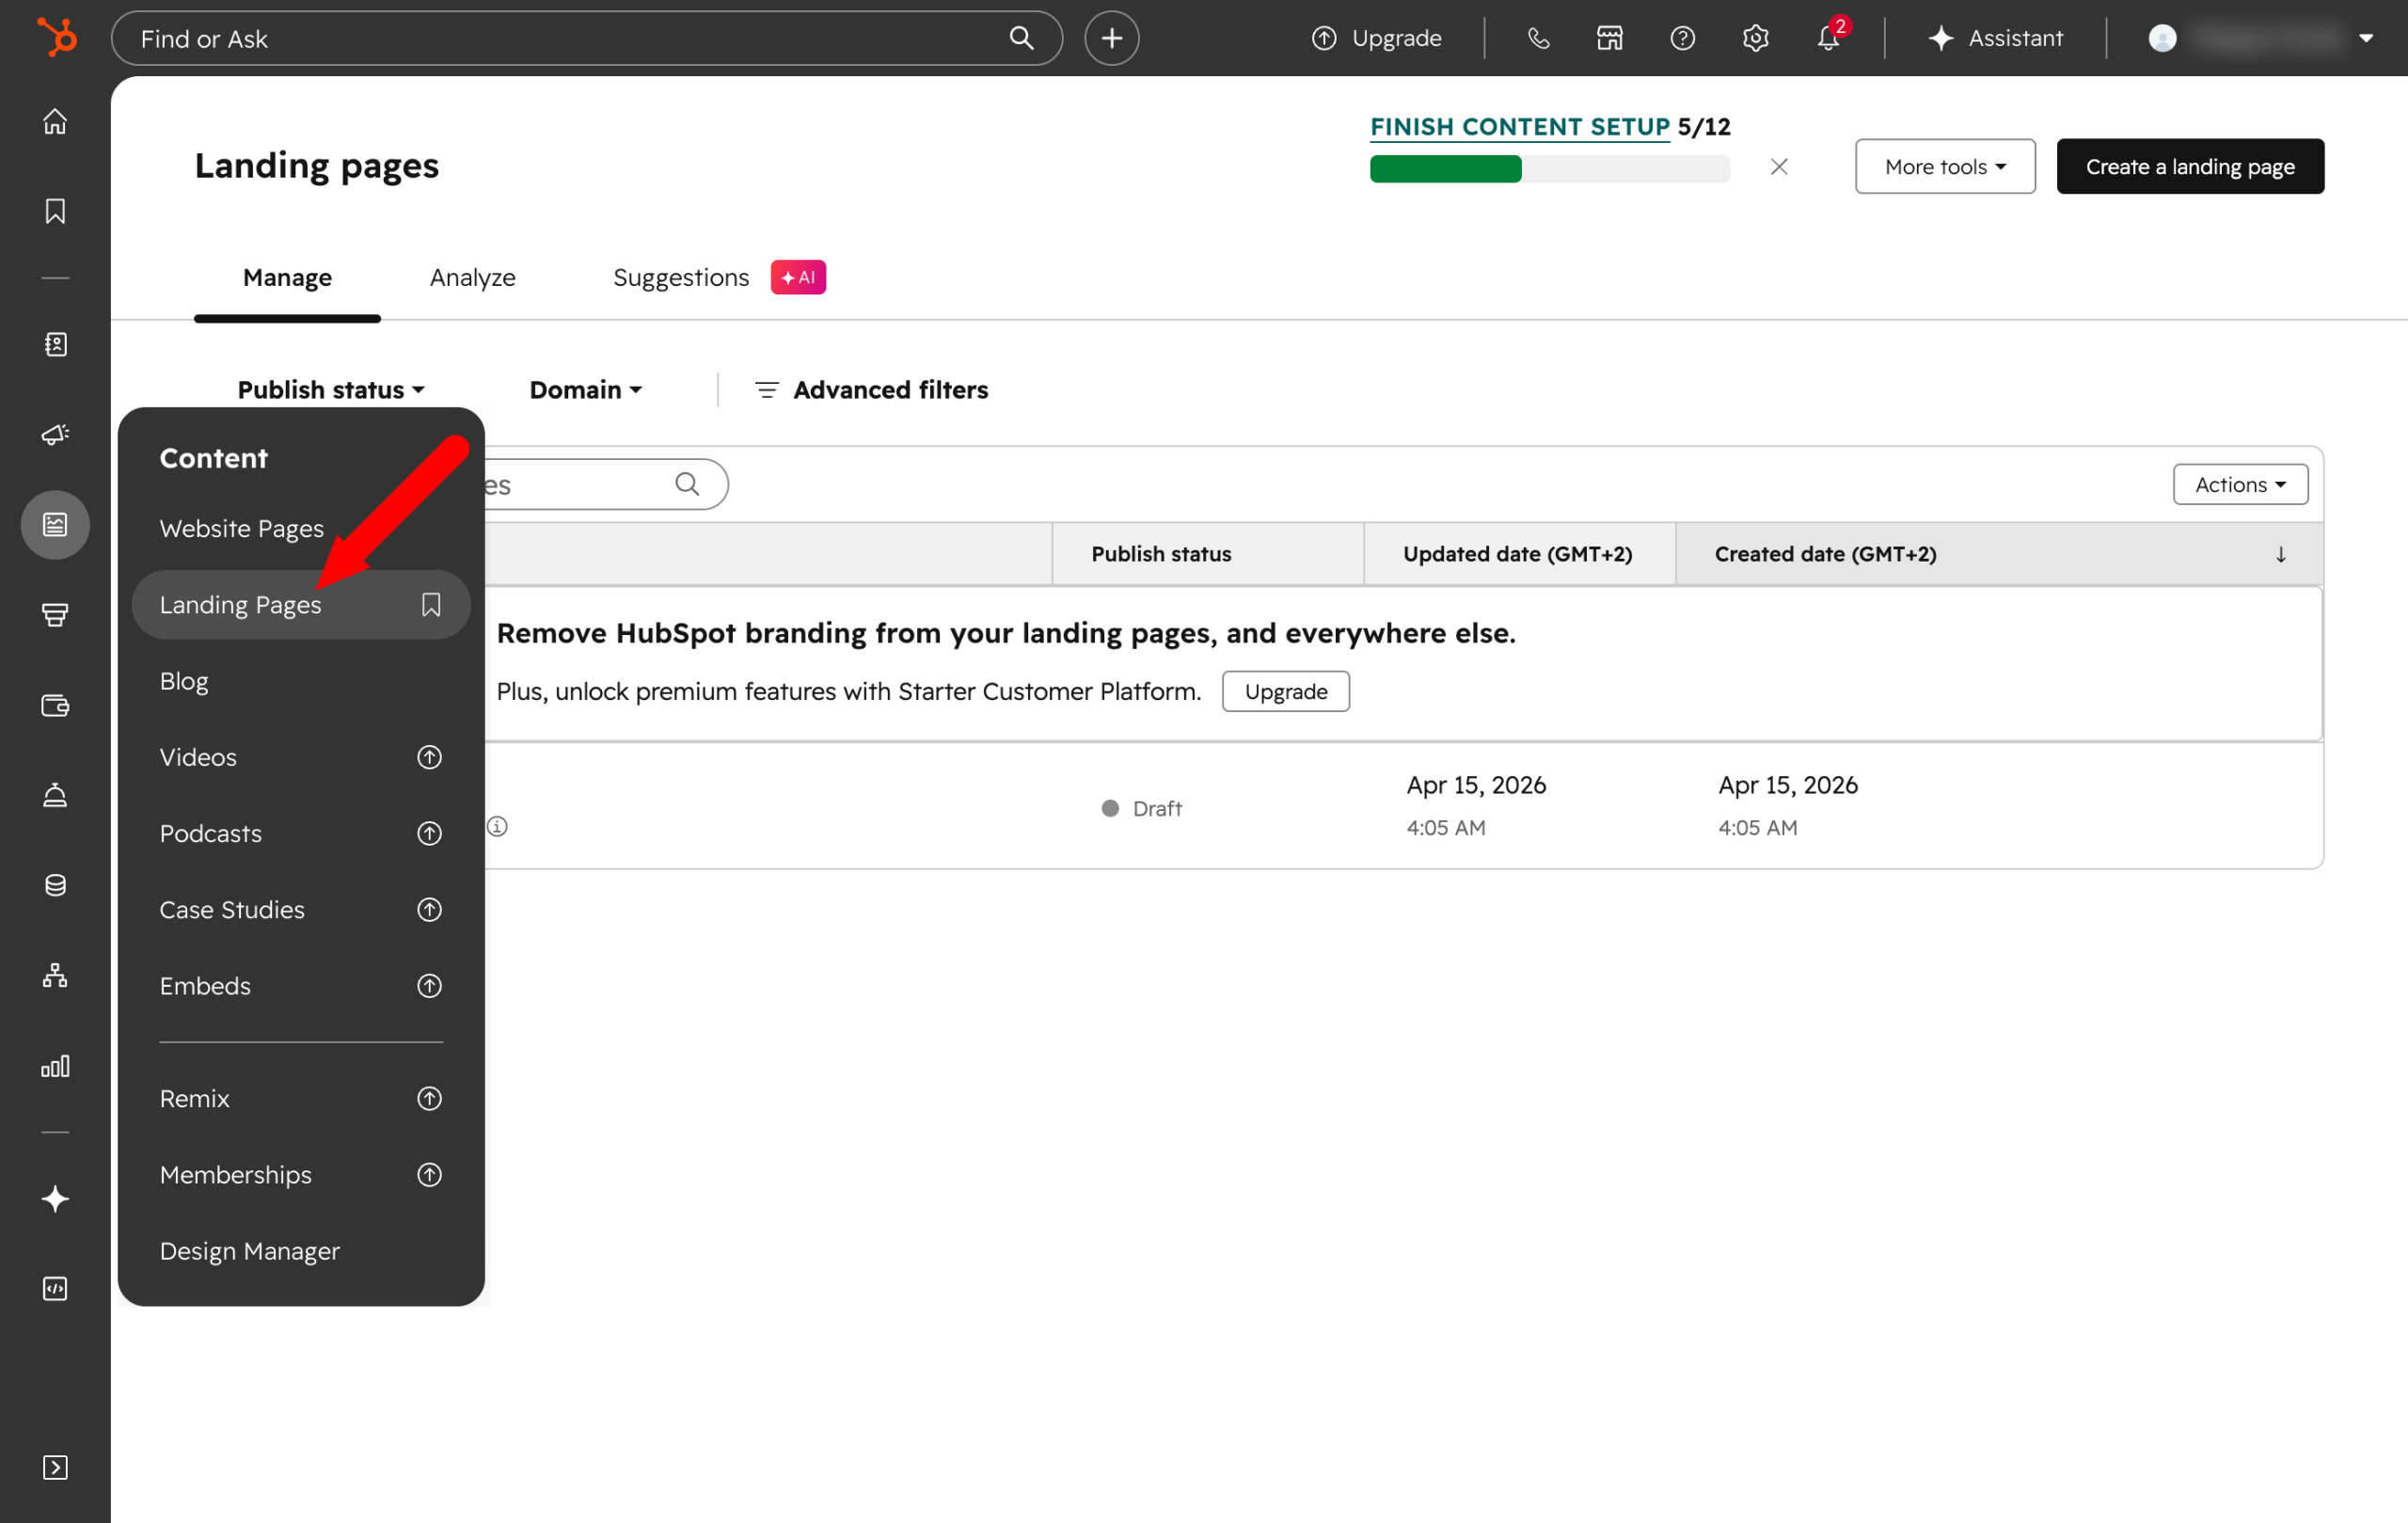Select Website Pages in Content menu
The height and width of the screenshot is (1523, 2408).
241,528
